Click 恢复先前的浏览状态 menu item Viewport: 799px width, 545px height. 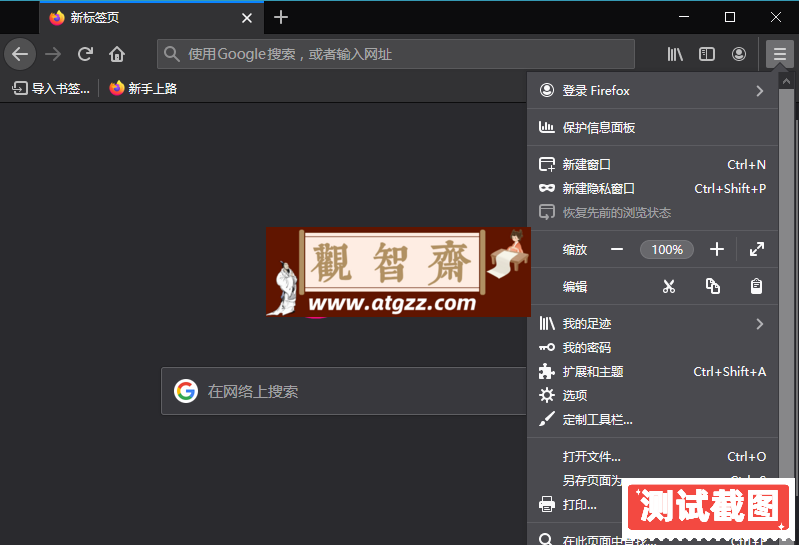click(652, 212)
